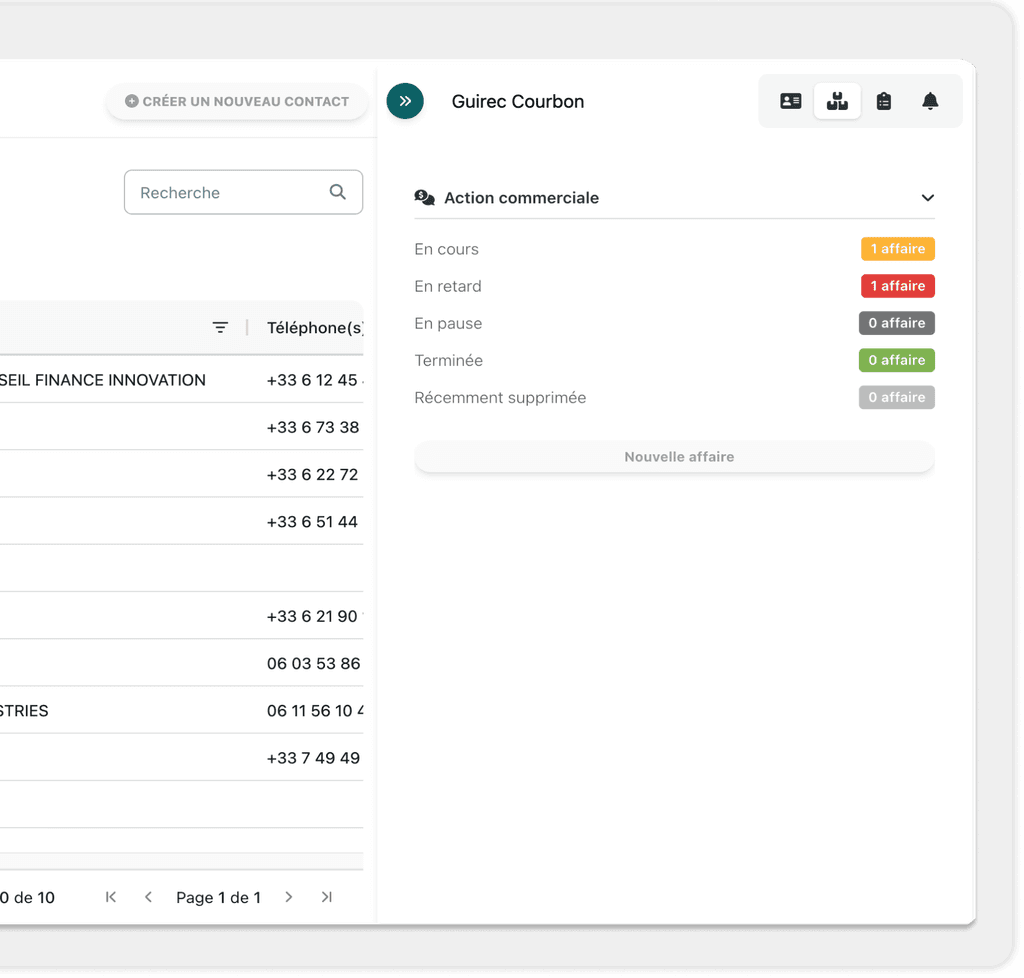The width and height of the screenshot is (1024, 978).
Task: Click the FINANCE INNOVATION company cell
Action: click(x=103, y=381)
